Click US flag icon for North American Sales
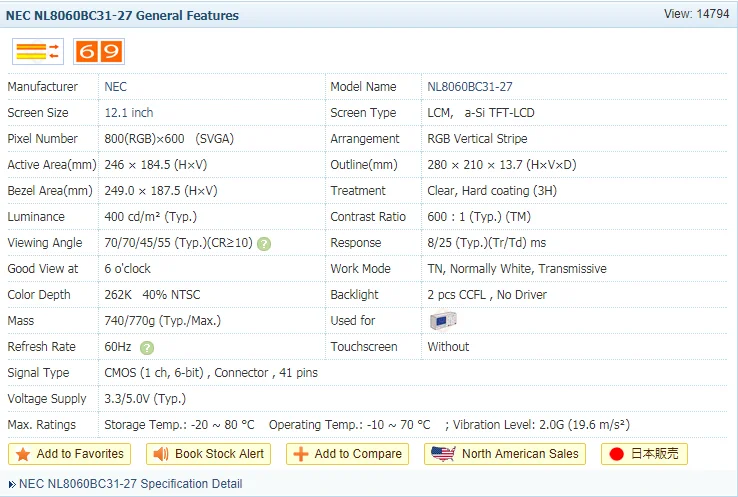Viewport: 738px width, 497px height. click(443, 454)
